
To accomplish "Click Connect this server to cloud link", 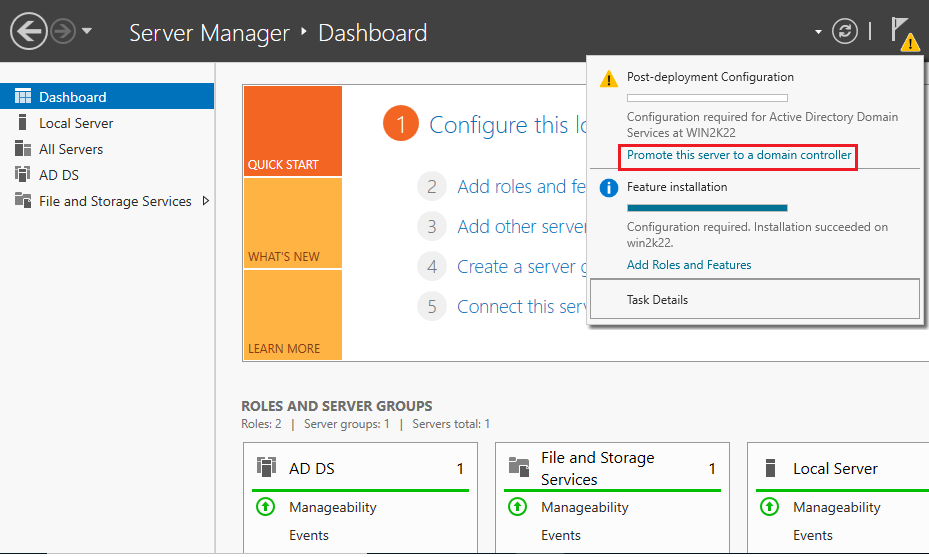I will click(521, 306).
